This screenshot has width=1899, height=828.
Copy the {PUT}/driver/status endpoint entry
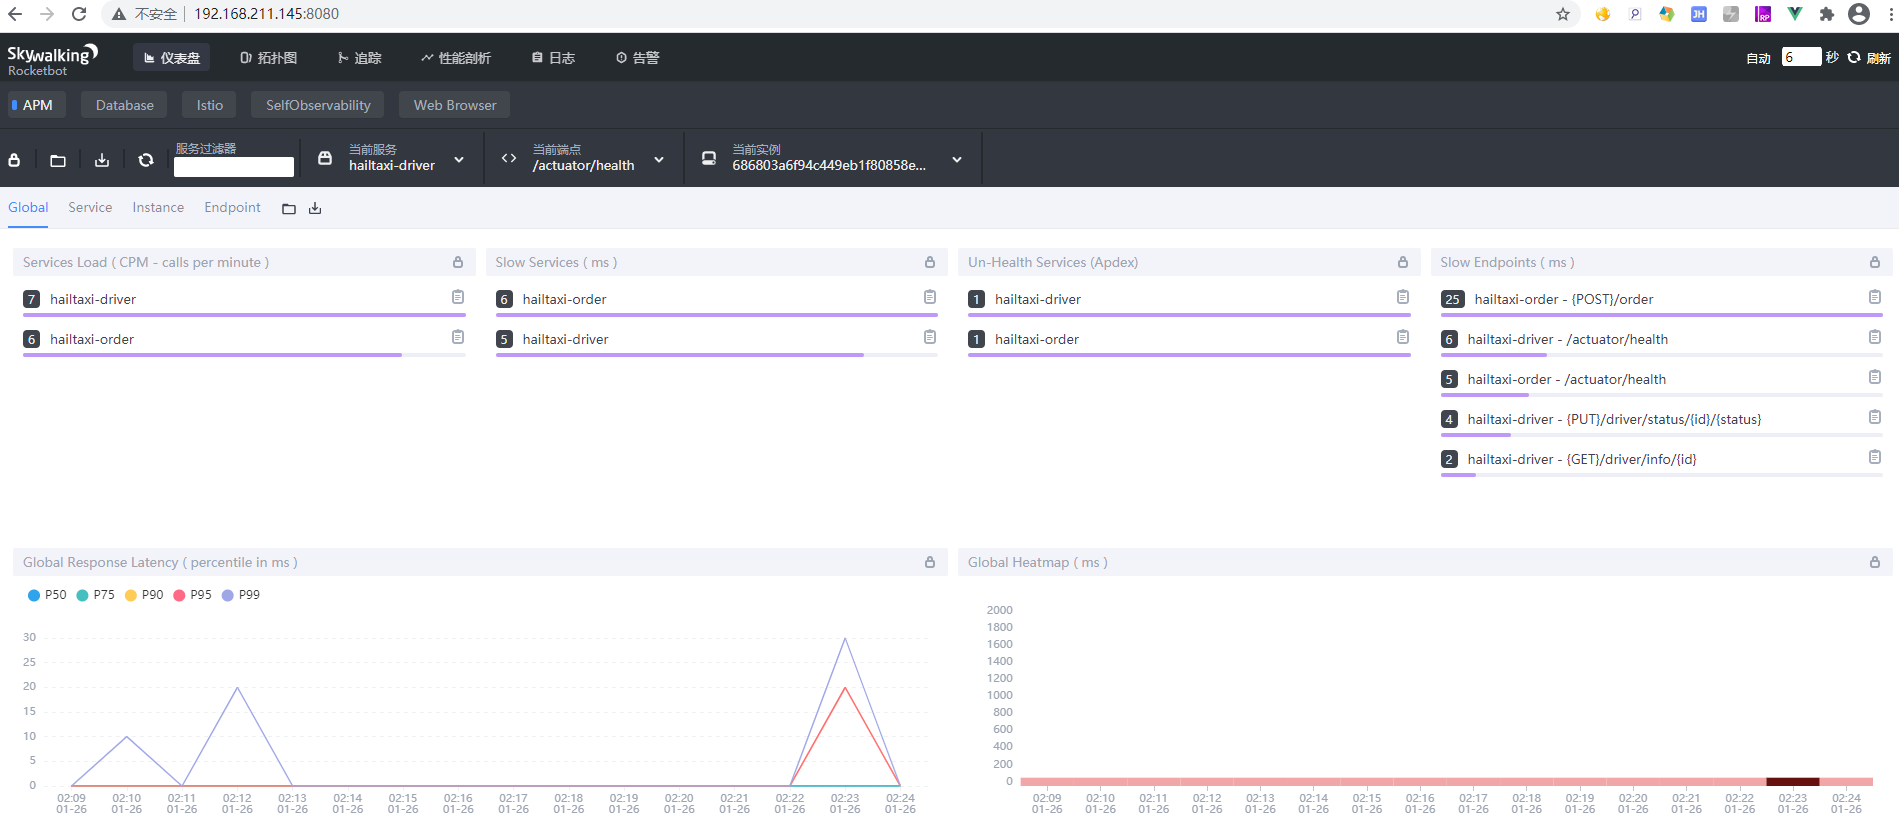click(x=1875, y=417)
